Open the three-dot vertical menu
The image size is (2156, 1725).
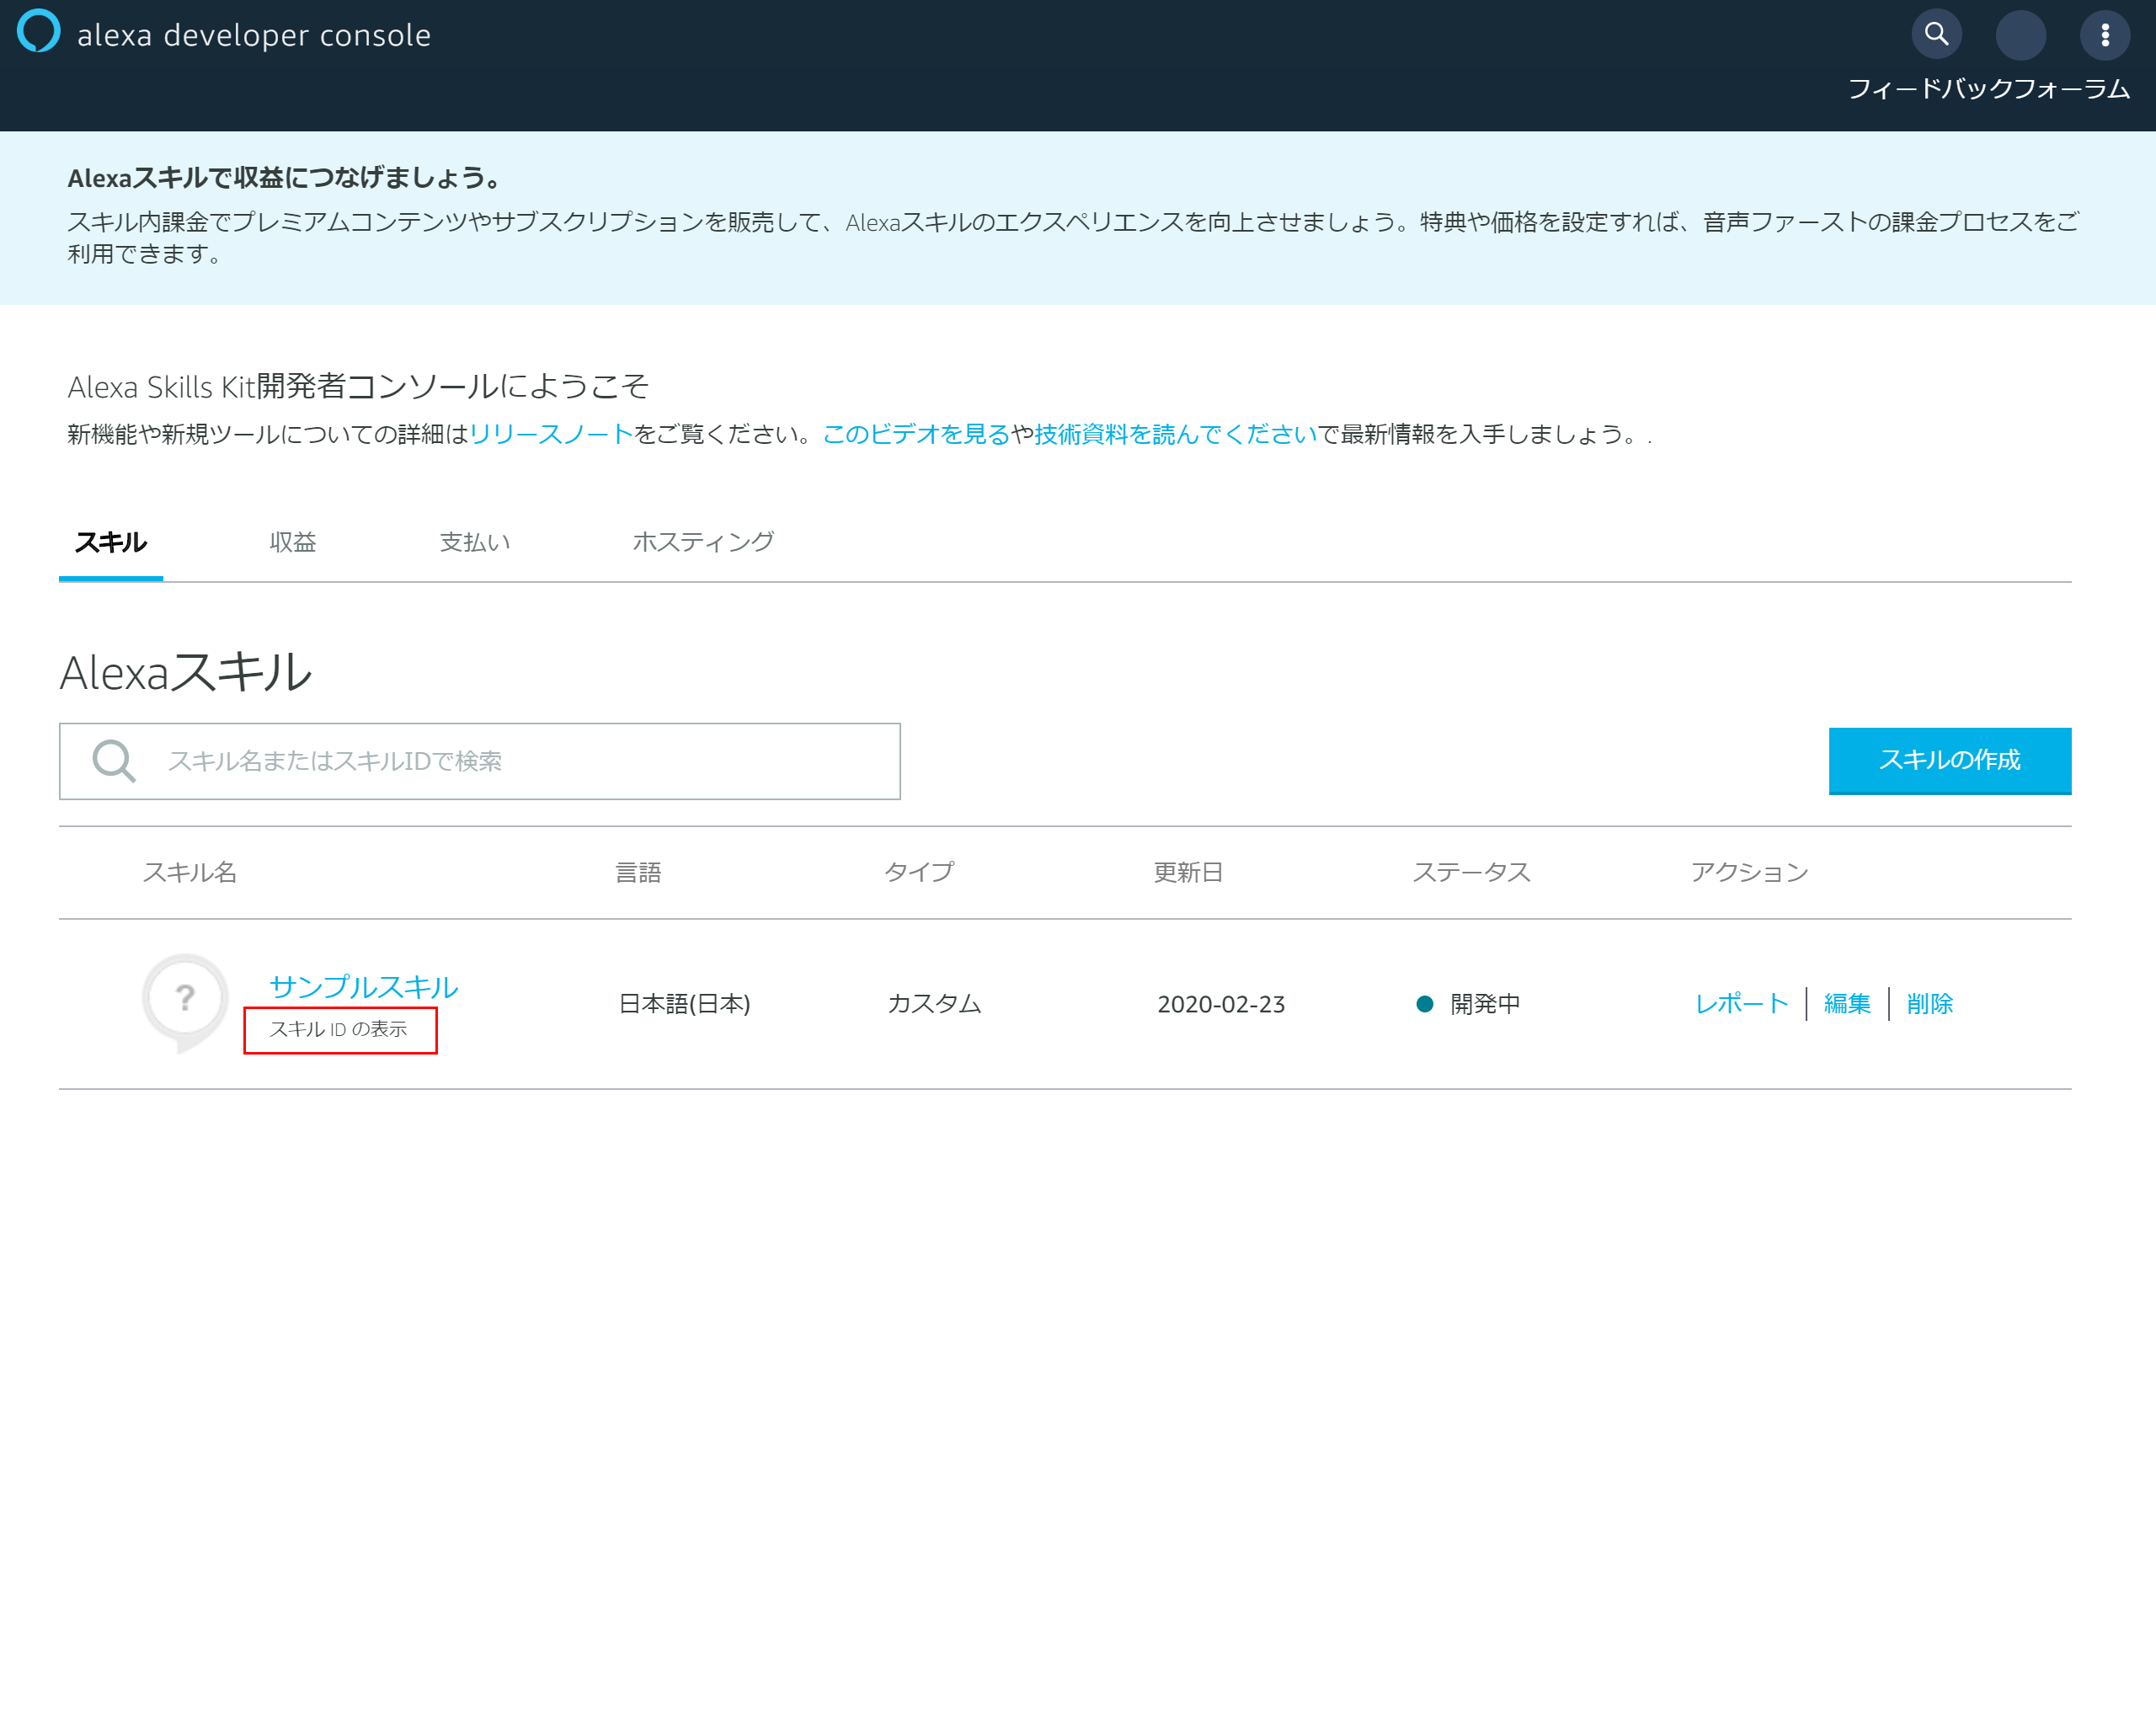2105,35
